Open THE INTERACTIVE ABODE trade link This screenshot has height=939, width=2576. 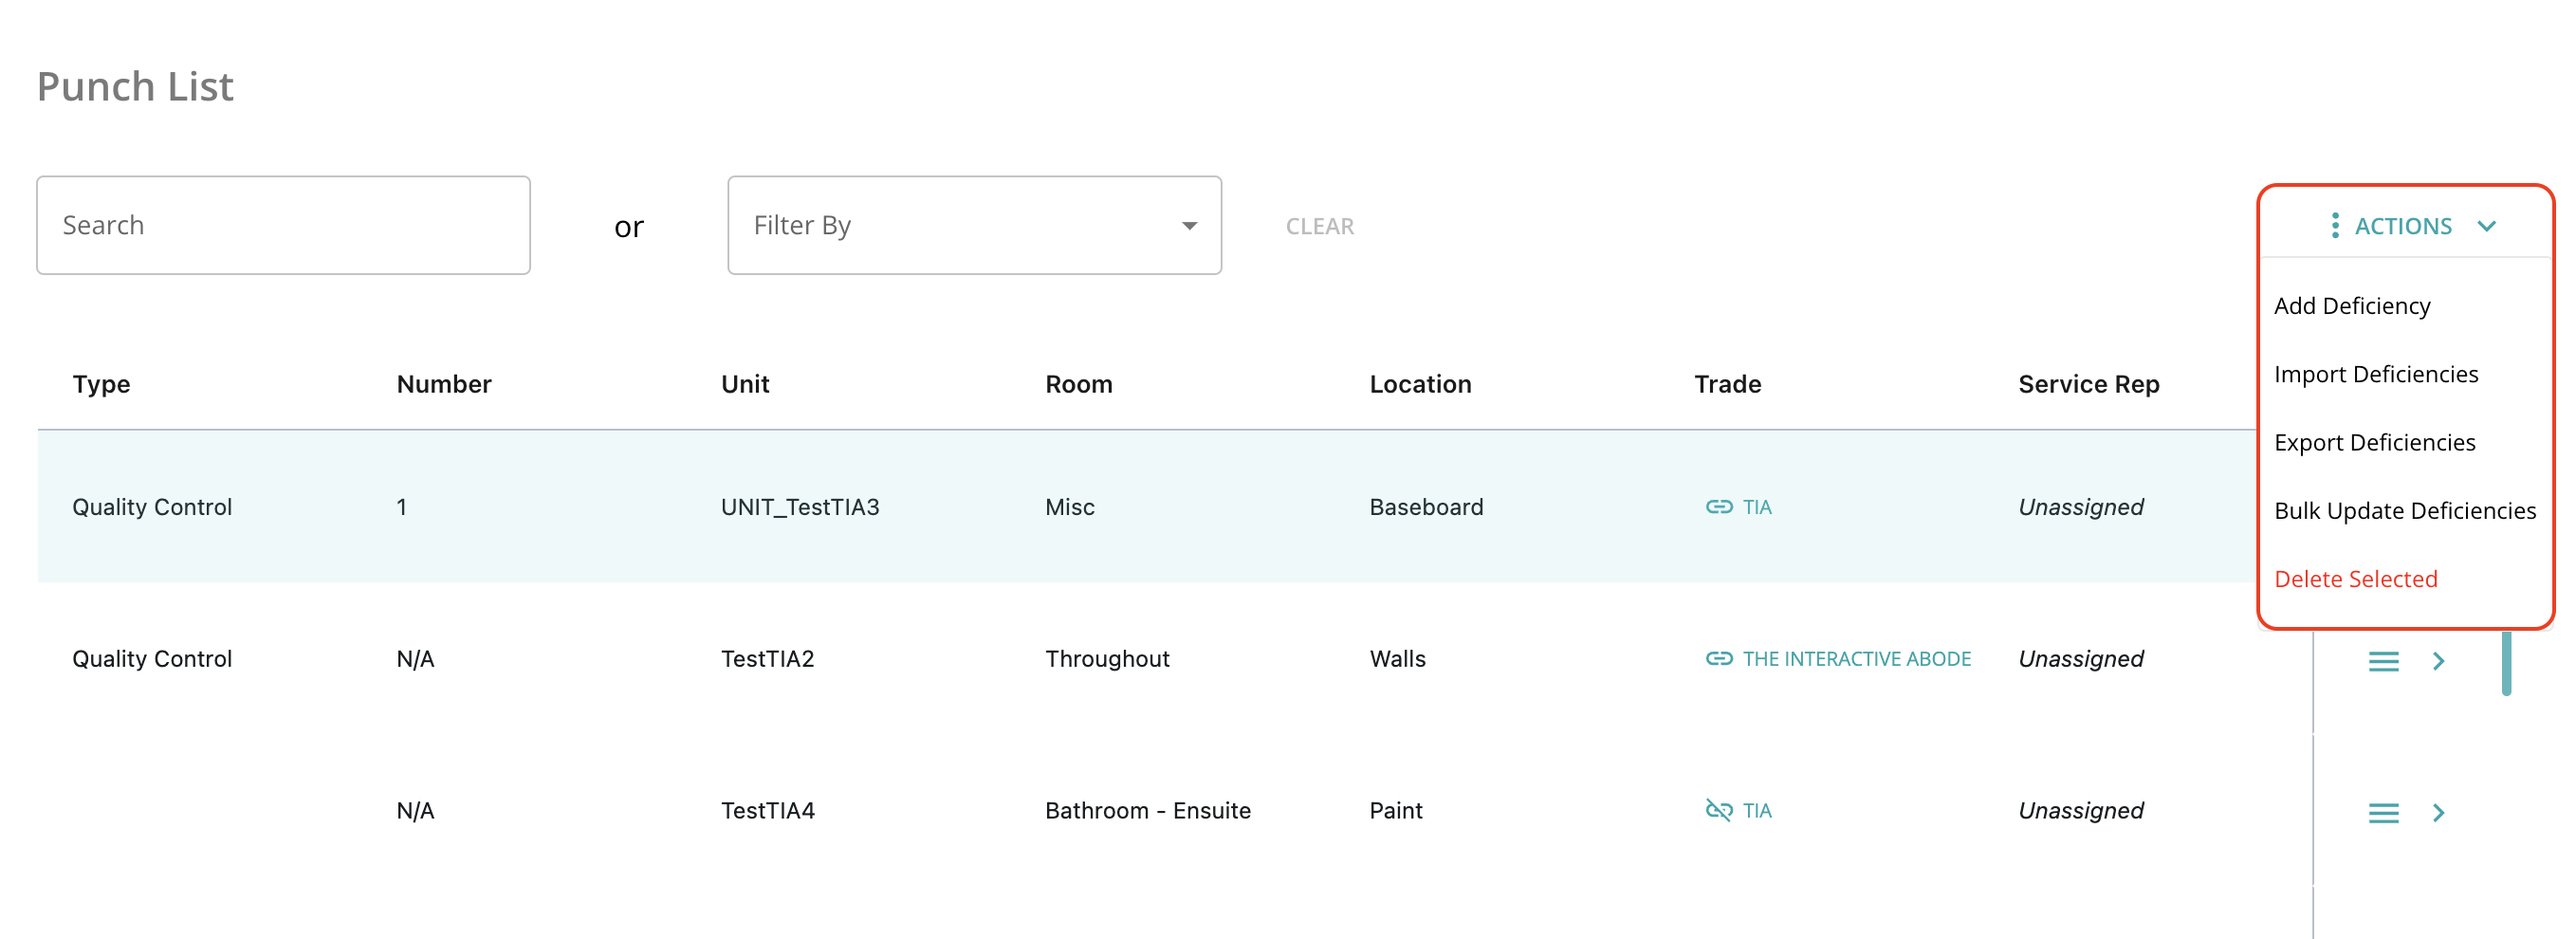1856,659
